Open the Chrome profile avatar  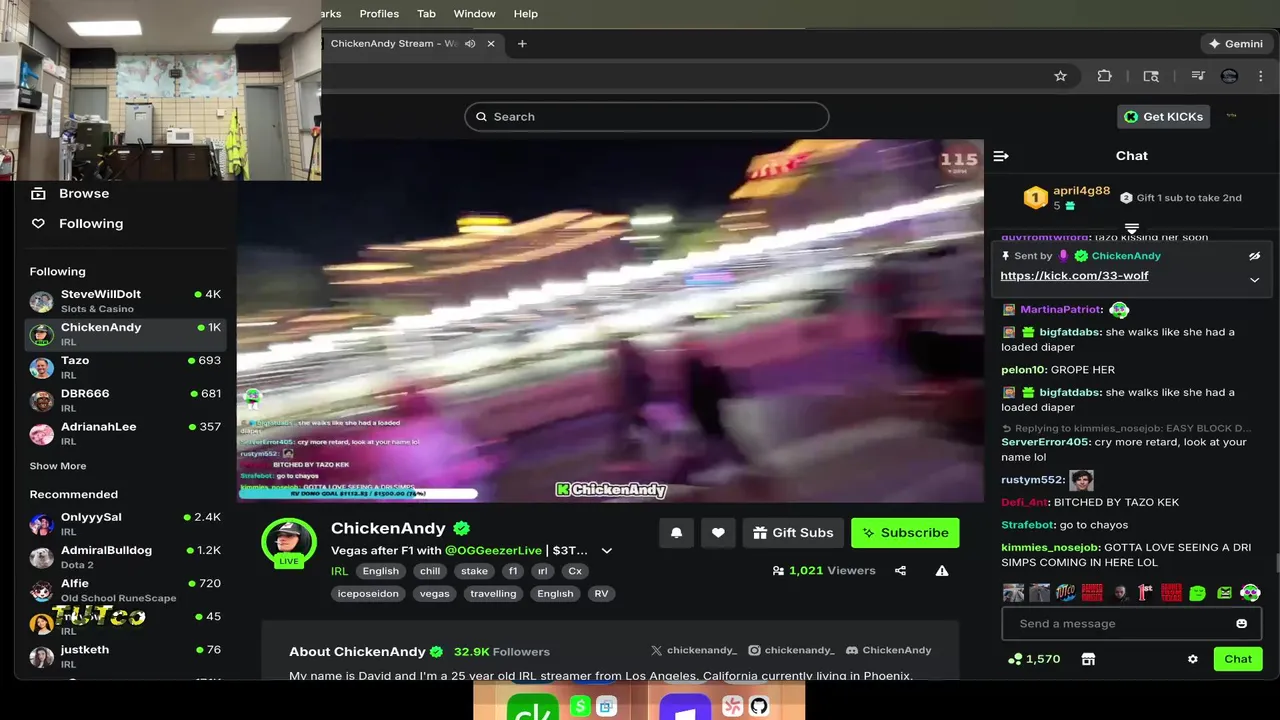pyautogui.click(x=1230, y=76)
